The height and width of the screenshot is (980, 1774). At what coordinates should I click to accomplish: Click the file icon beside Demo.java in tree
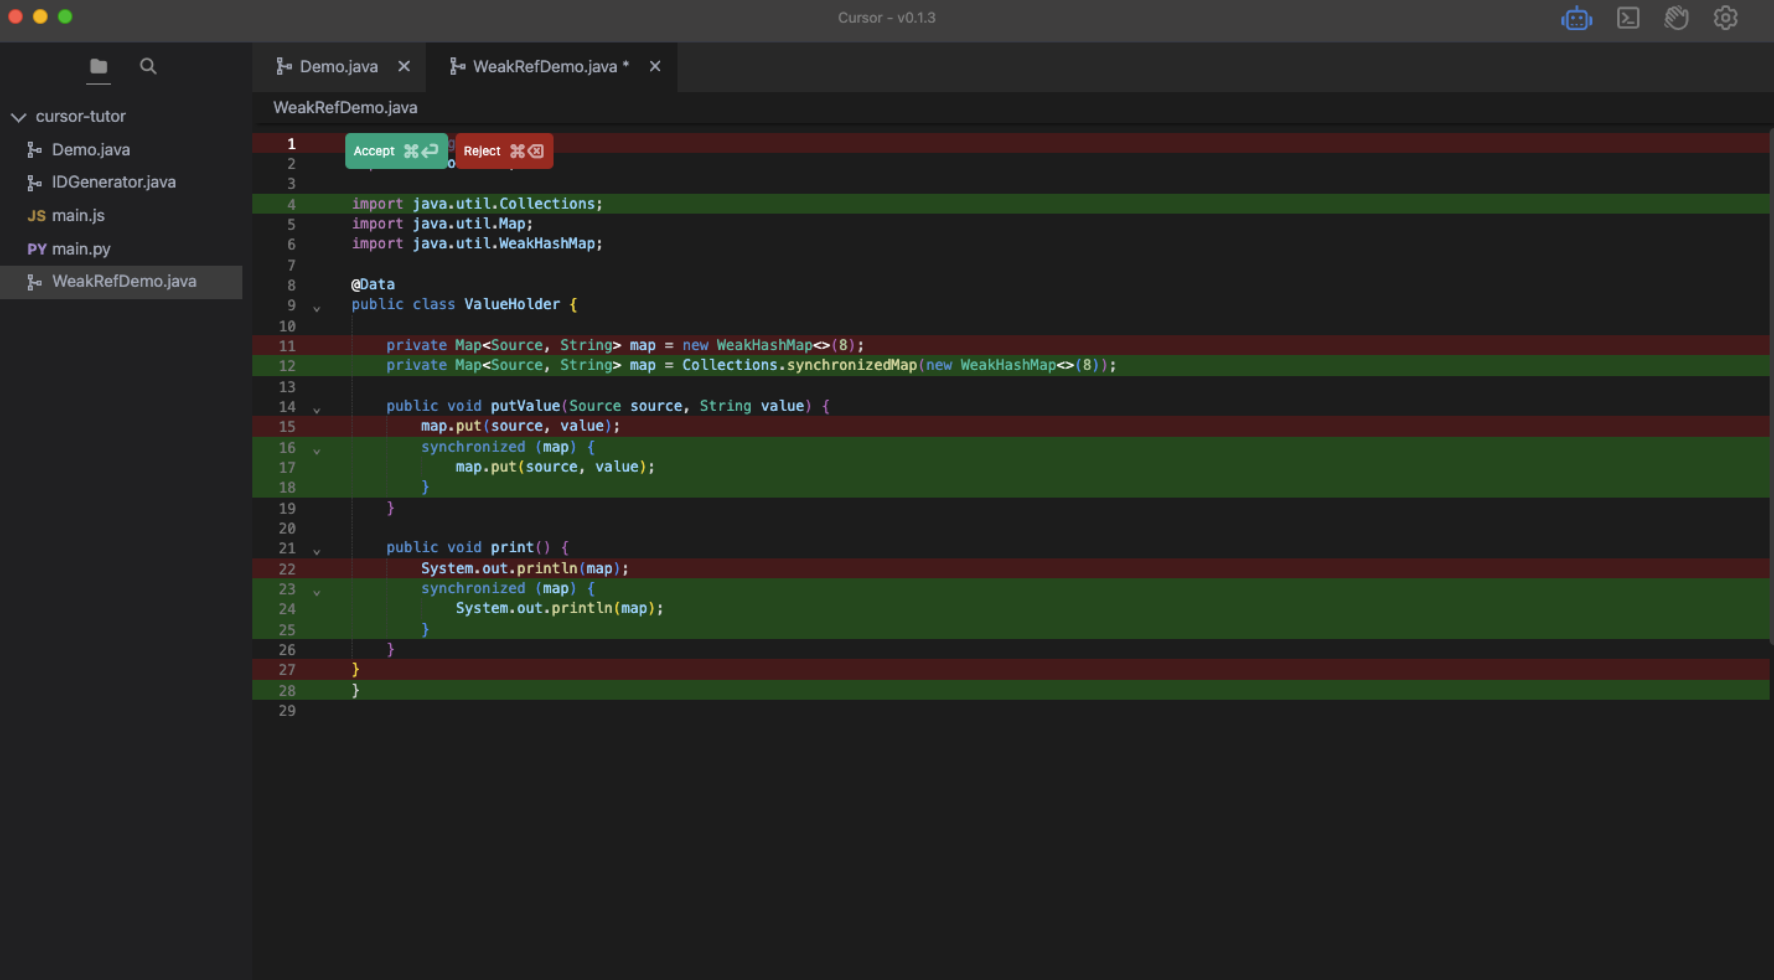[35, 149]
